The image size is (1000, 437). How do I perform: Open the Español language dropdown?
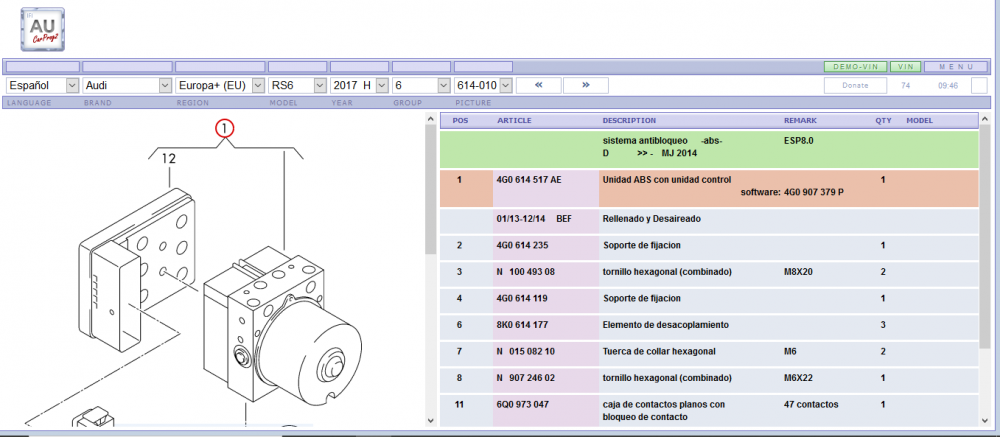[43, 85]
